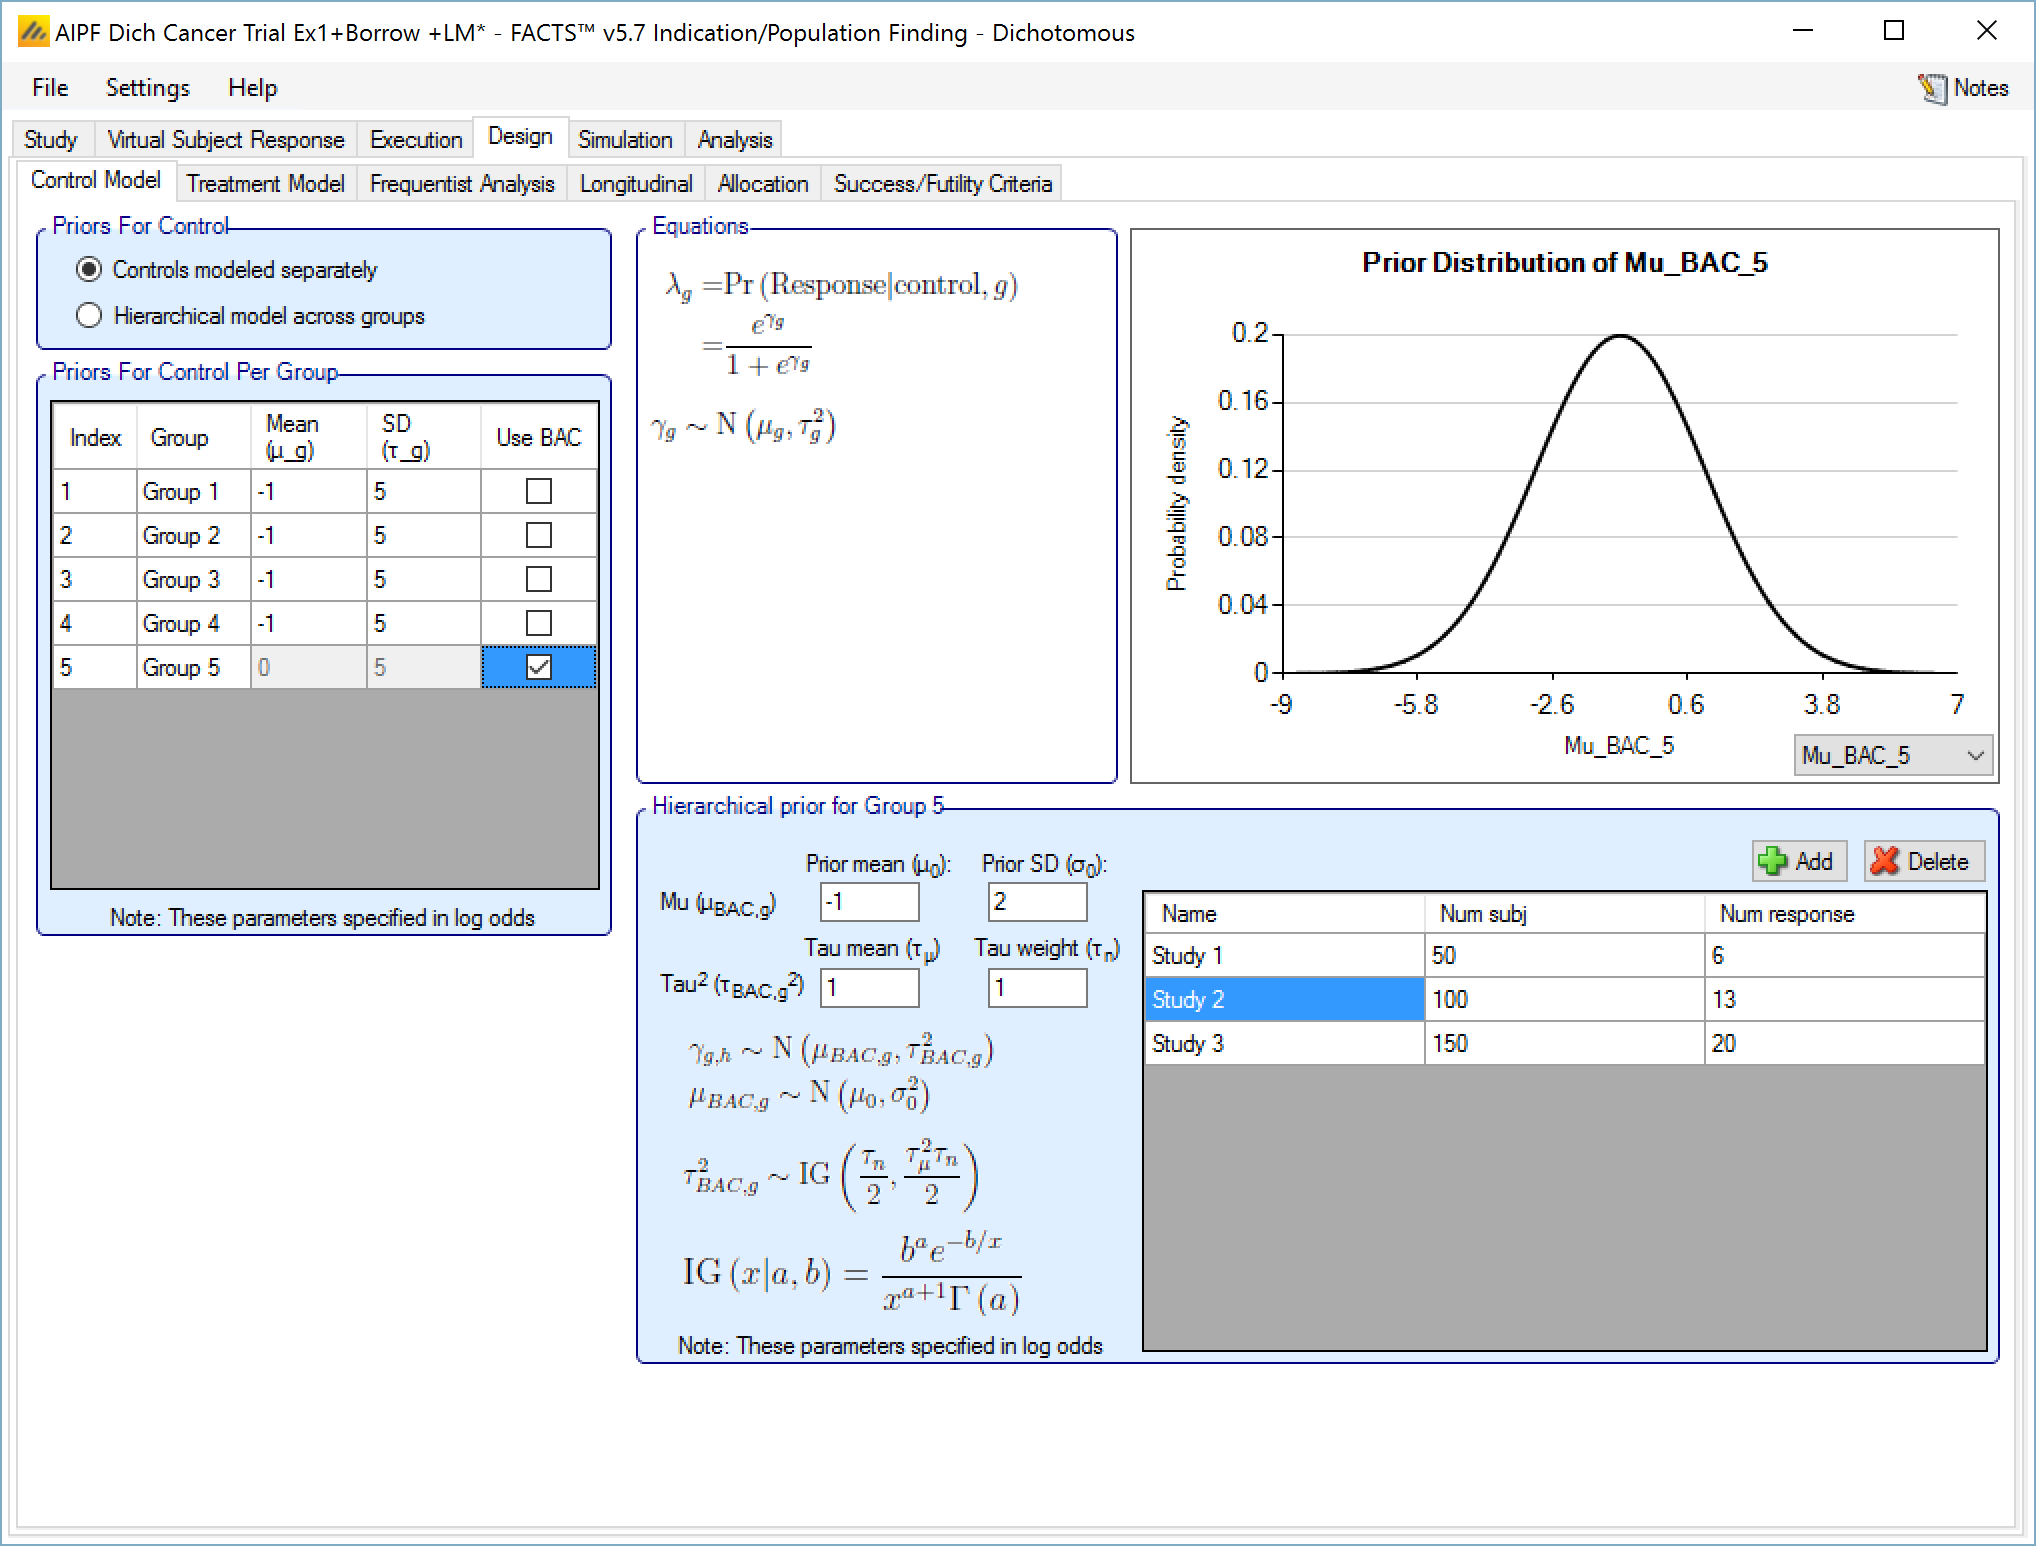
Task: Enable Use BAC for Group 1
Action: coord(538,491)
